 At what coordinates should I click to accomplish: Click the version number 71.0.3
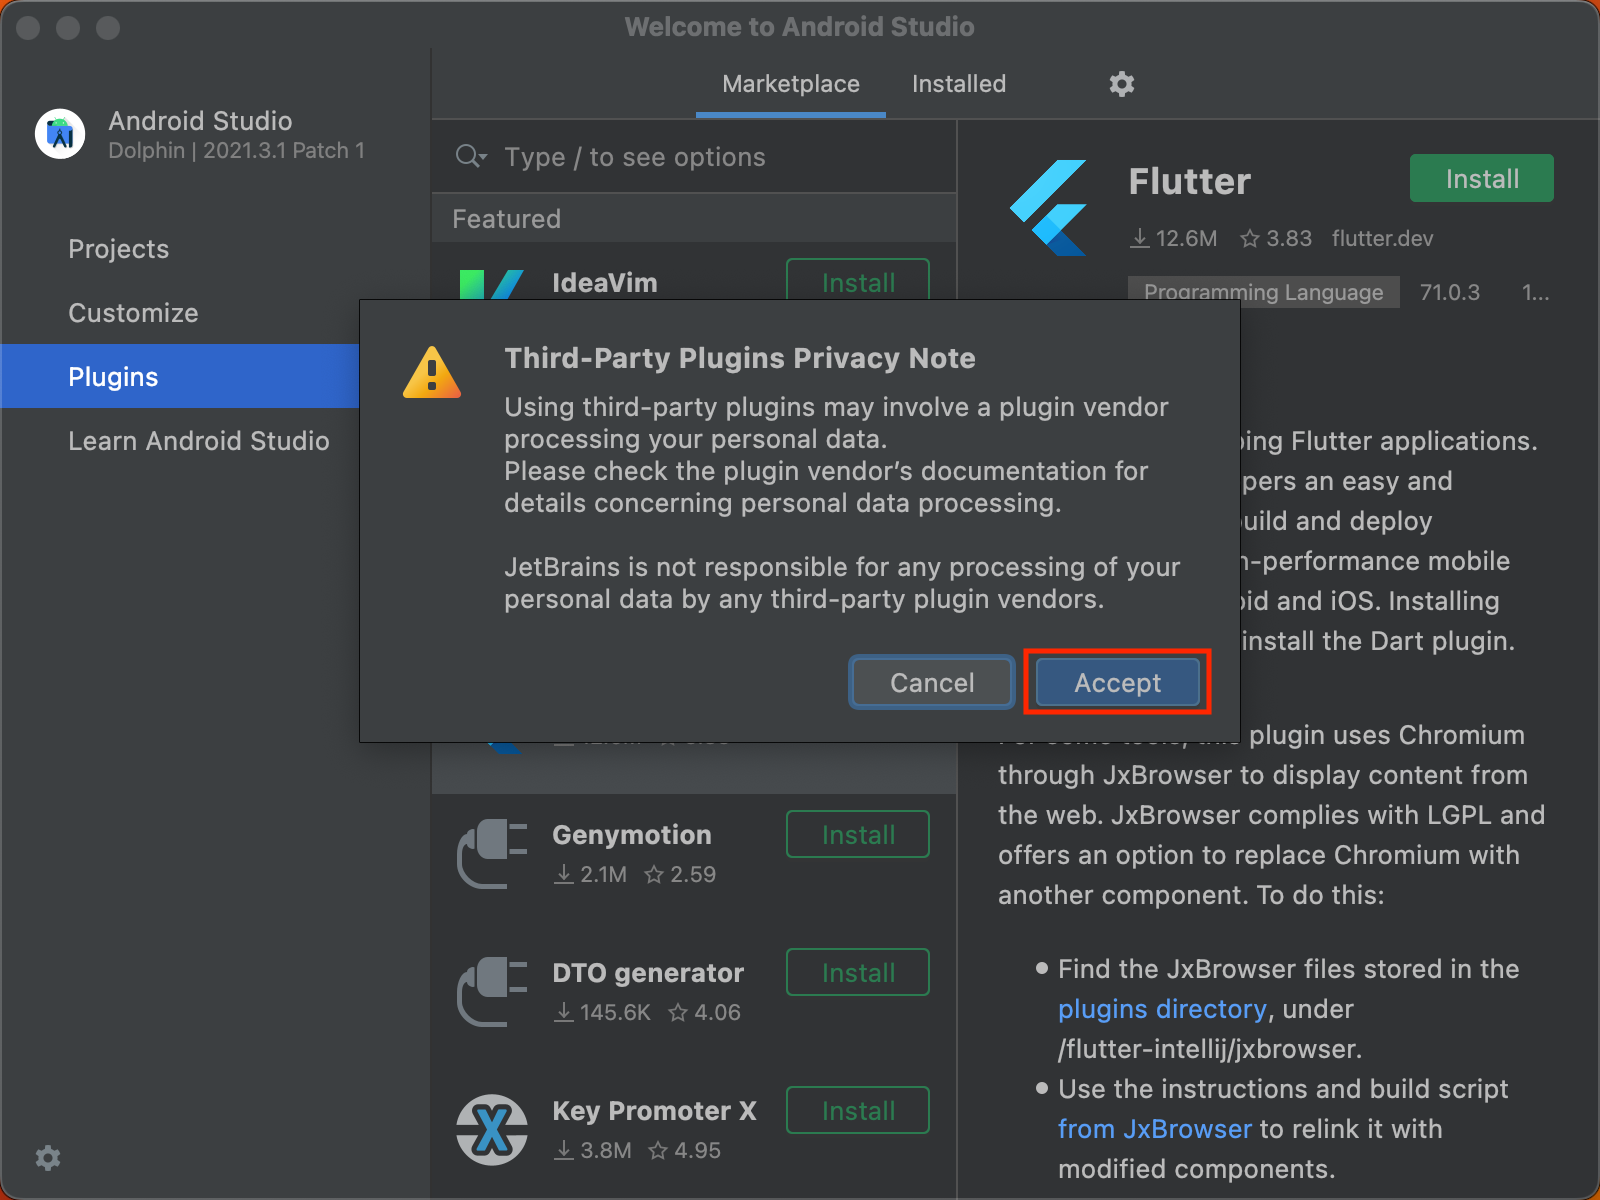1450,292
